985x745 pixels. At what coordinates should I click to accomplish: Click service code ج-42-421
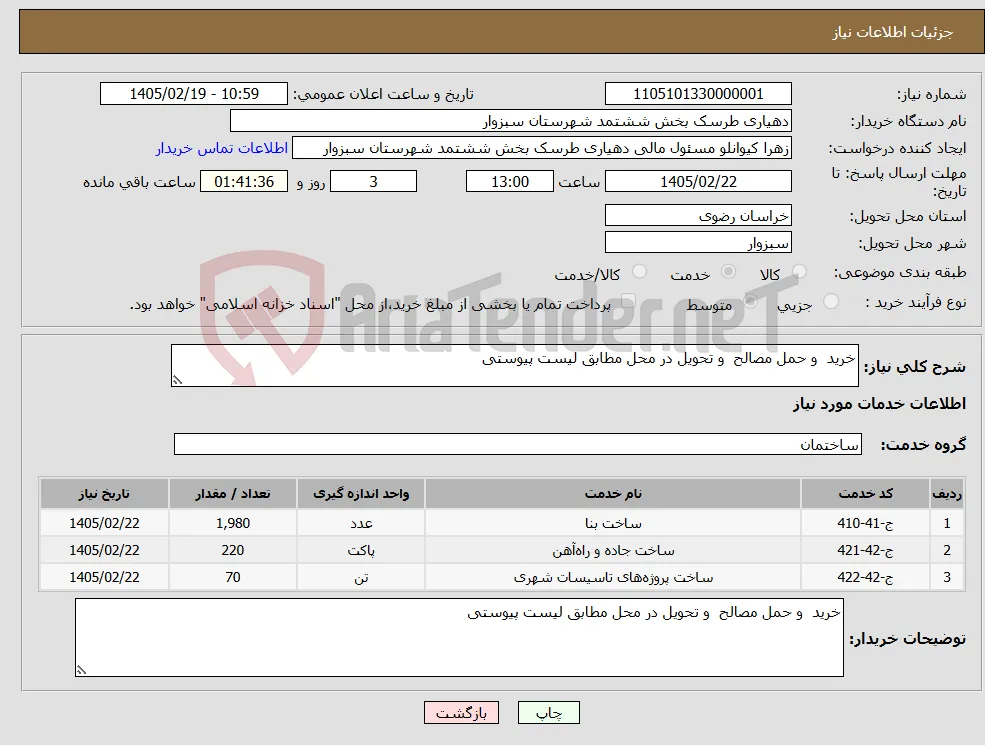coord(865,550)
